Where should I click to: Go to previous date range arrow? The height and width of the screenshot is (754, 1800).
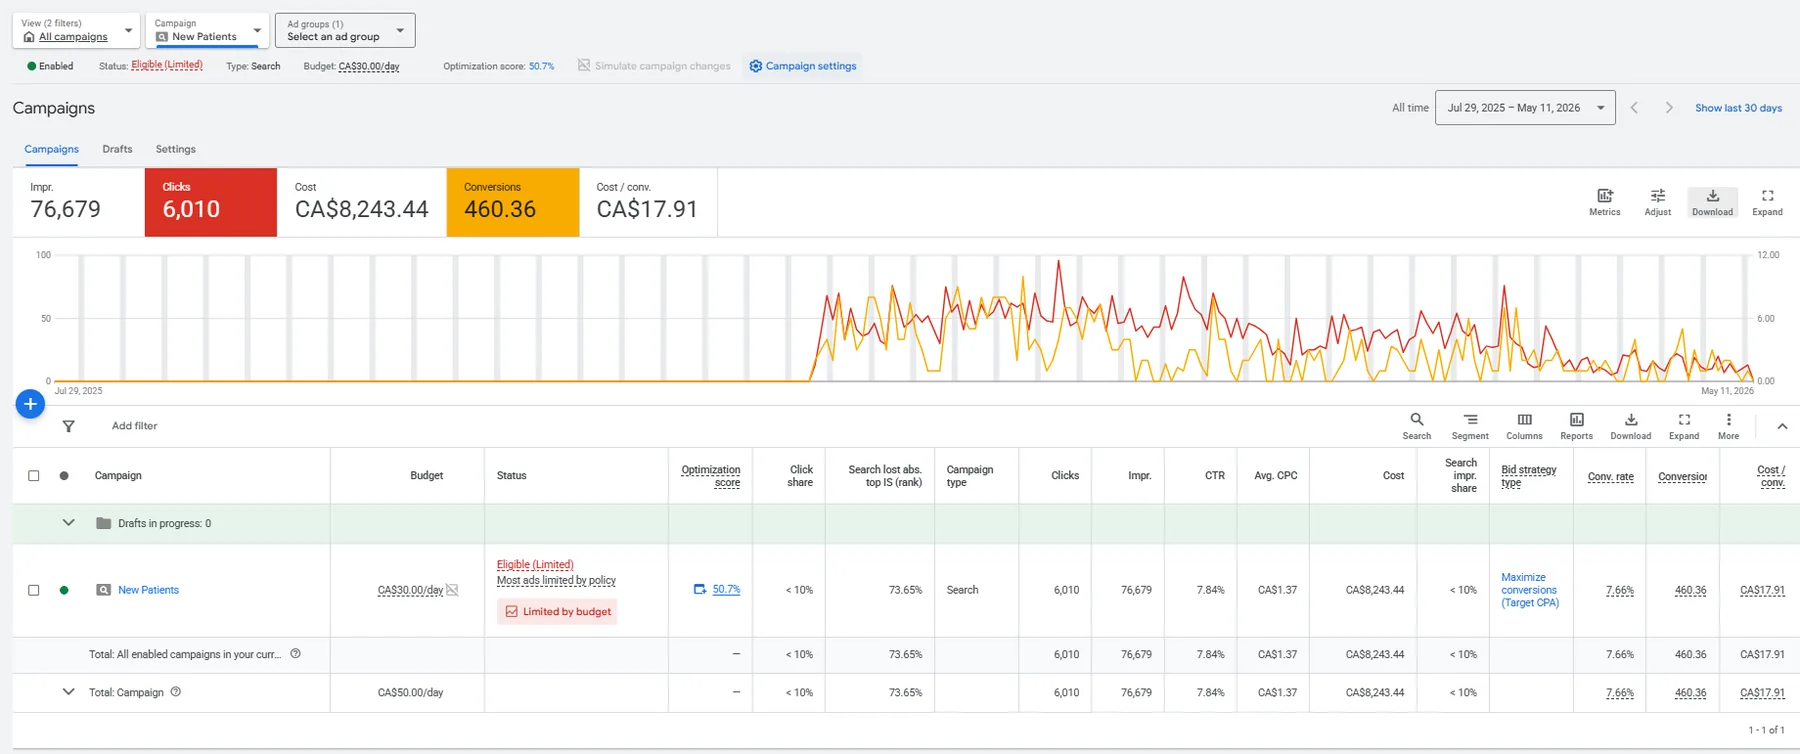coord(1634,108)
